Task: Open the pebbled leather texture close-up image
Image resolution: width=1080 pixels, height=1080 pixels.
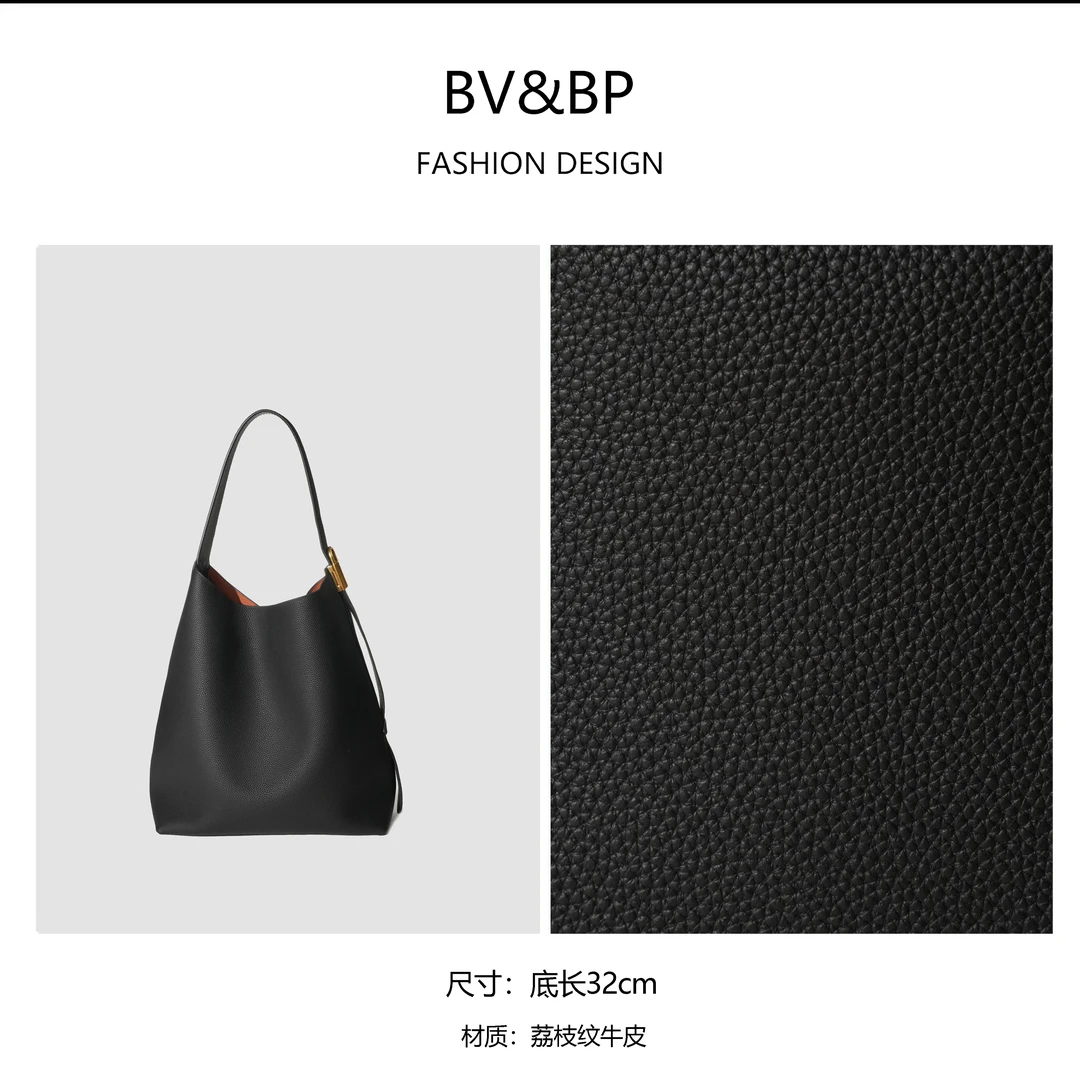Action: pos(801,590)
